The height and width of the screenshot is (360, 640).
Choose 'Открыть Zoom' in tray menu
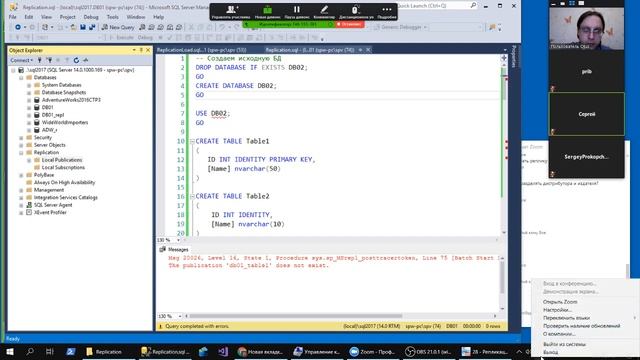pos(560,302)
